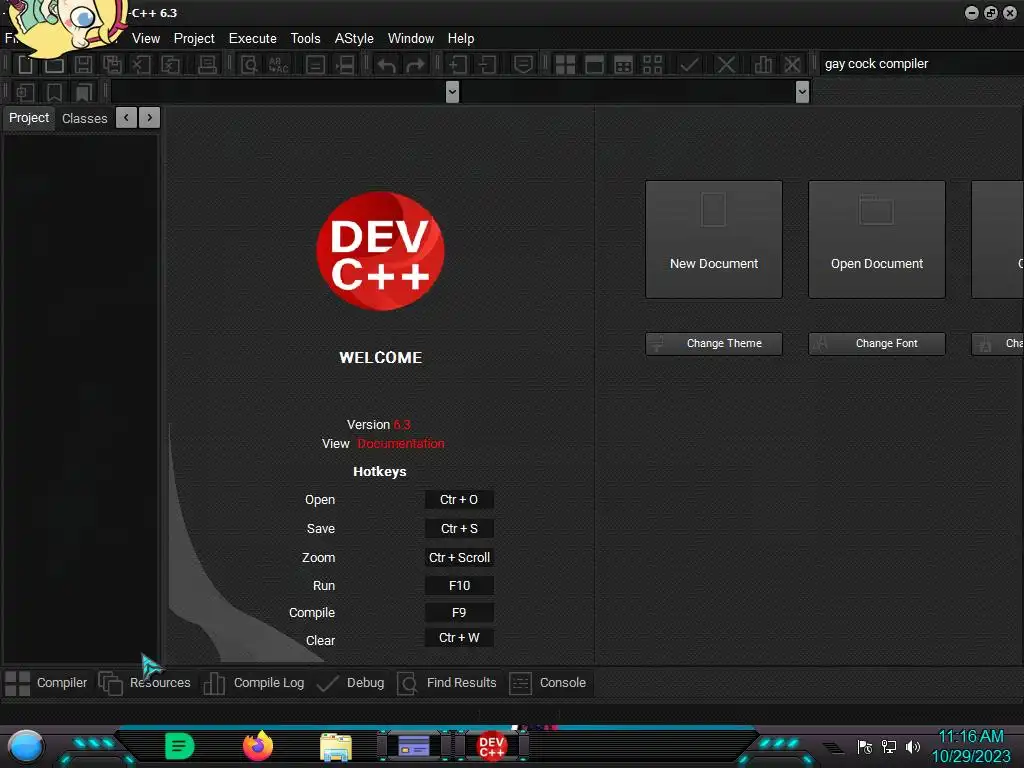Open the Debug bottom tab
The width and height of the screenshot is (1024, 768).
click(350, 683)
